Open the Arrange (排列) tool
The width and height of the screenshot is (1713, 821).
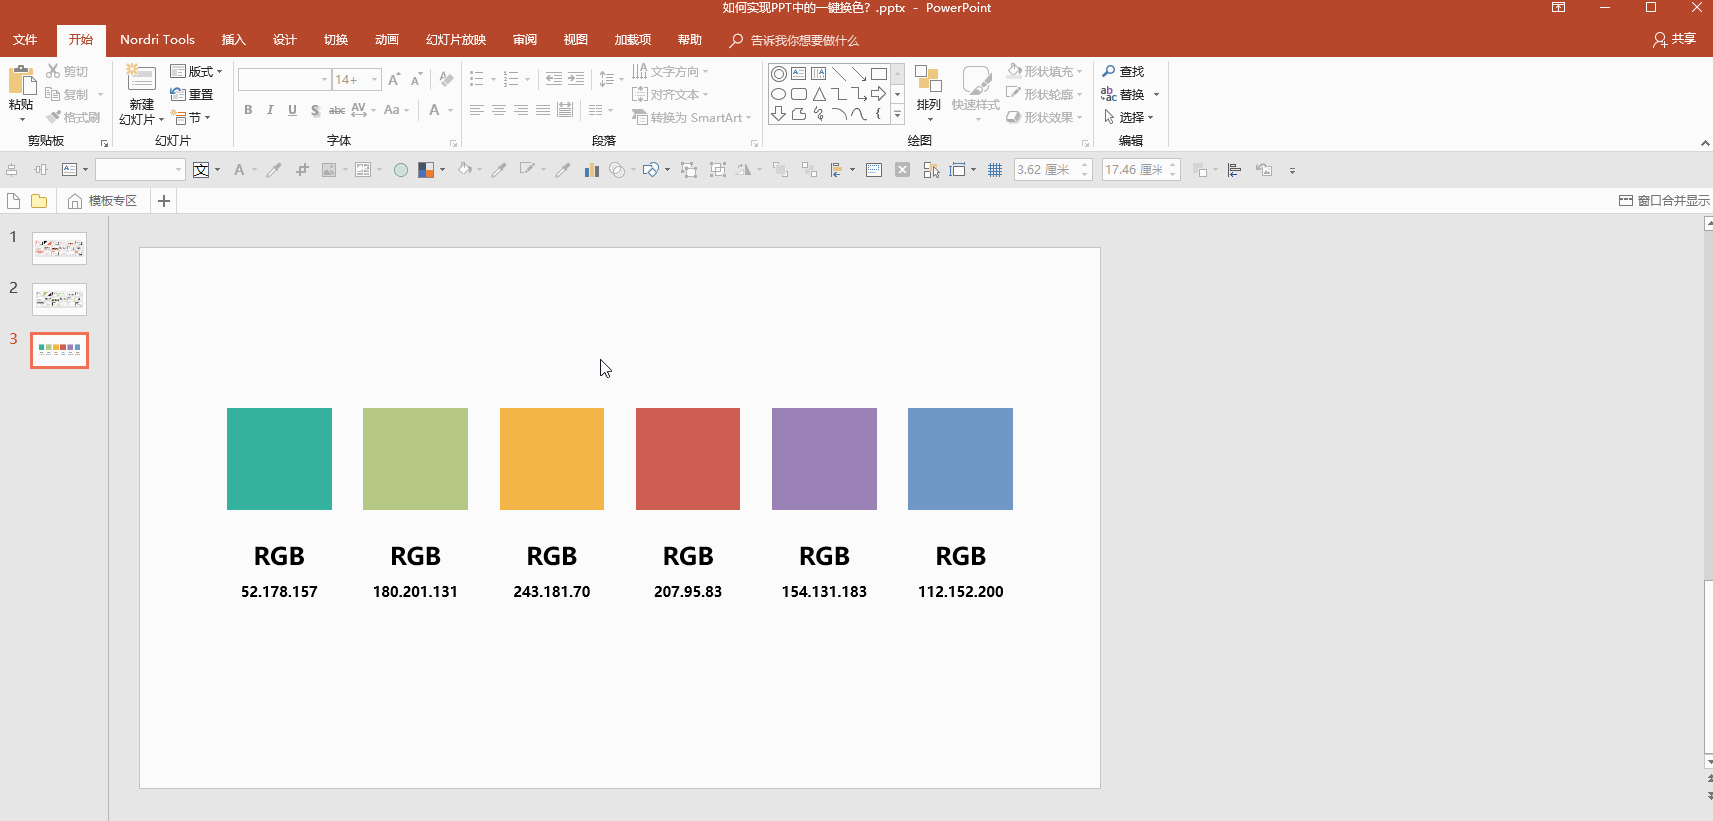coord(928,88)
